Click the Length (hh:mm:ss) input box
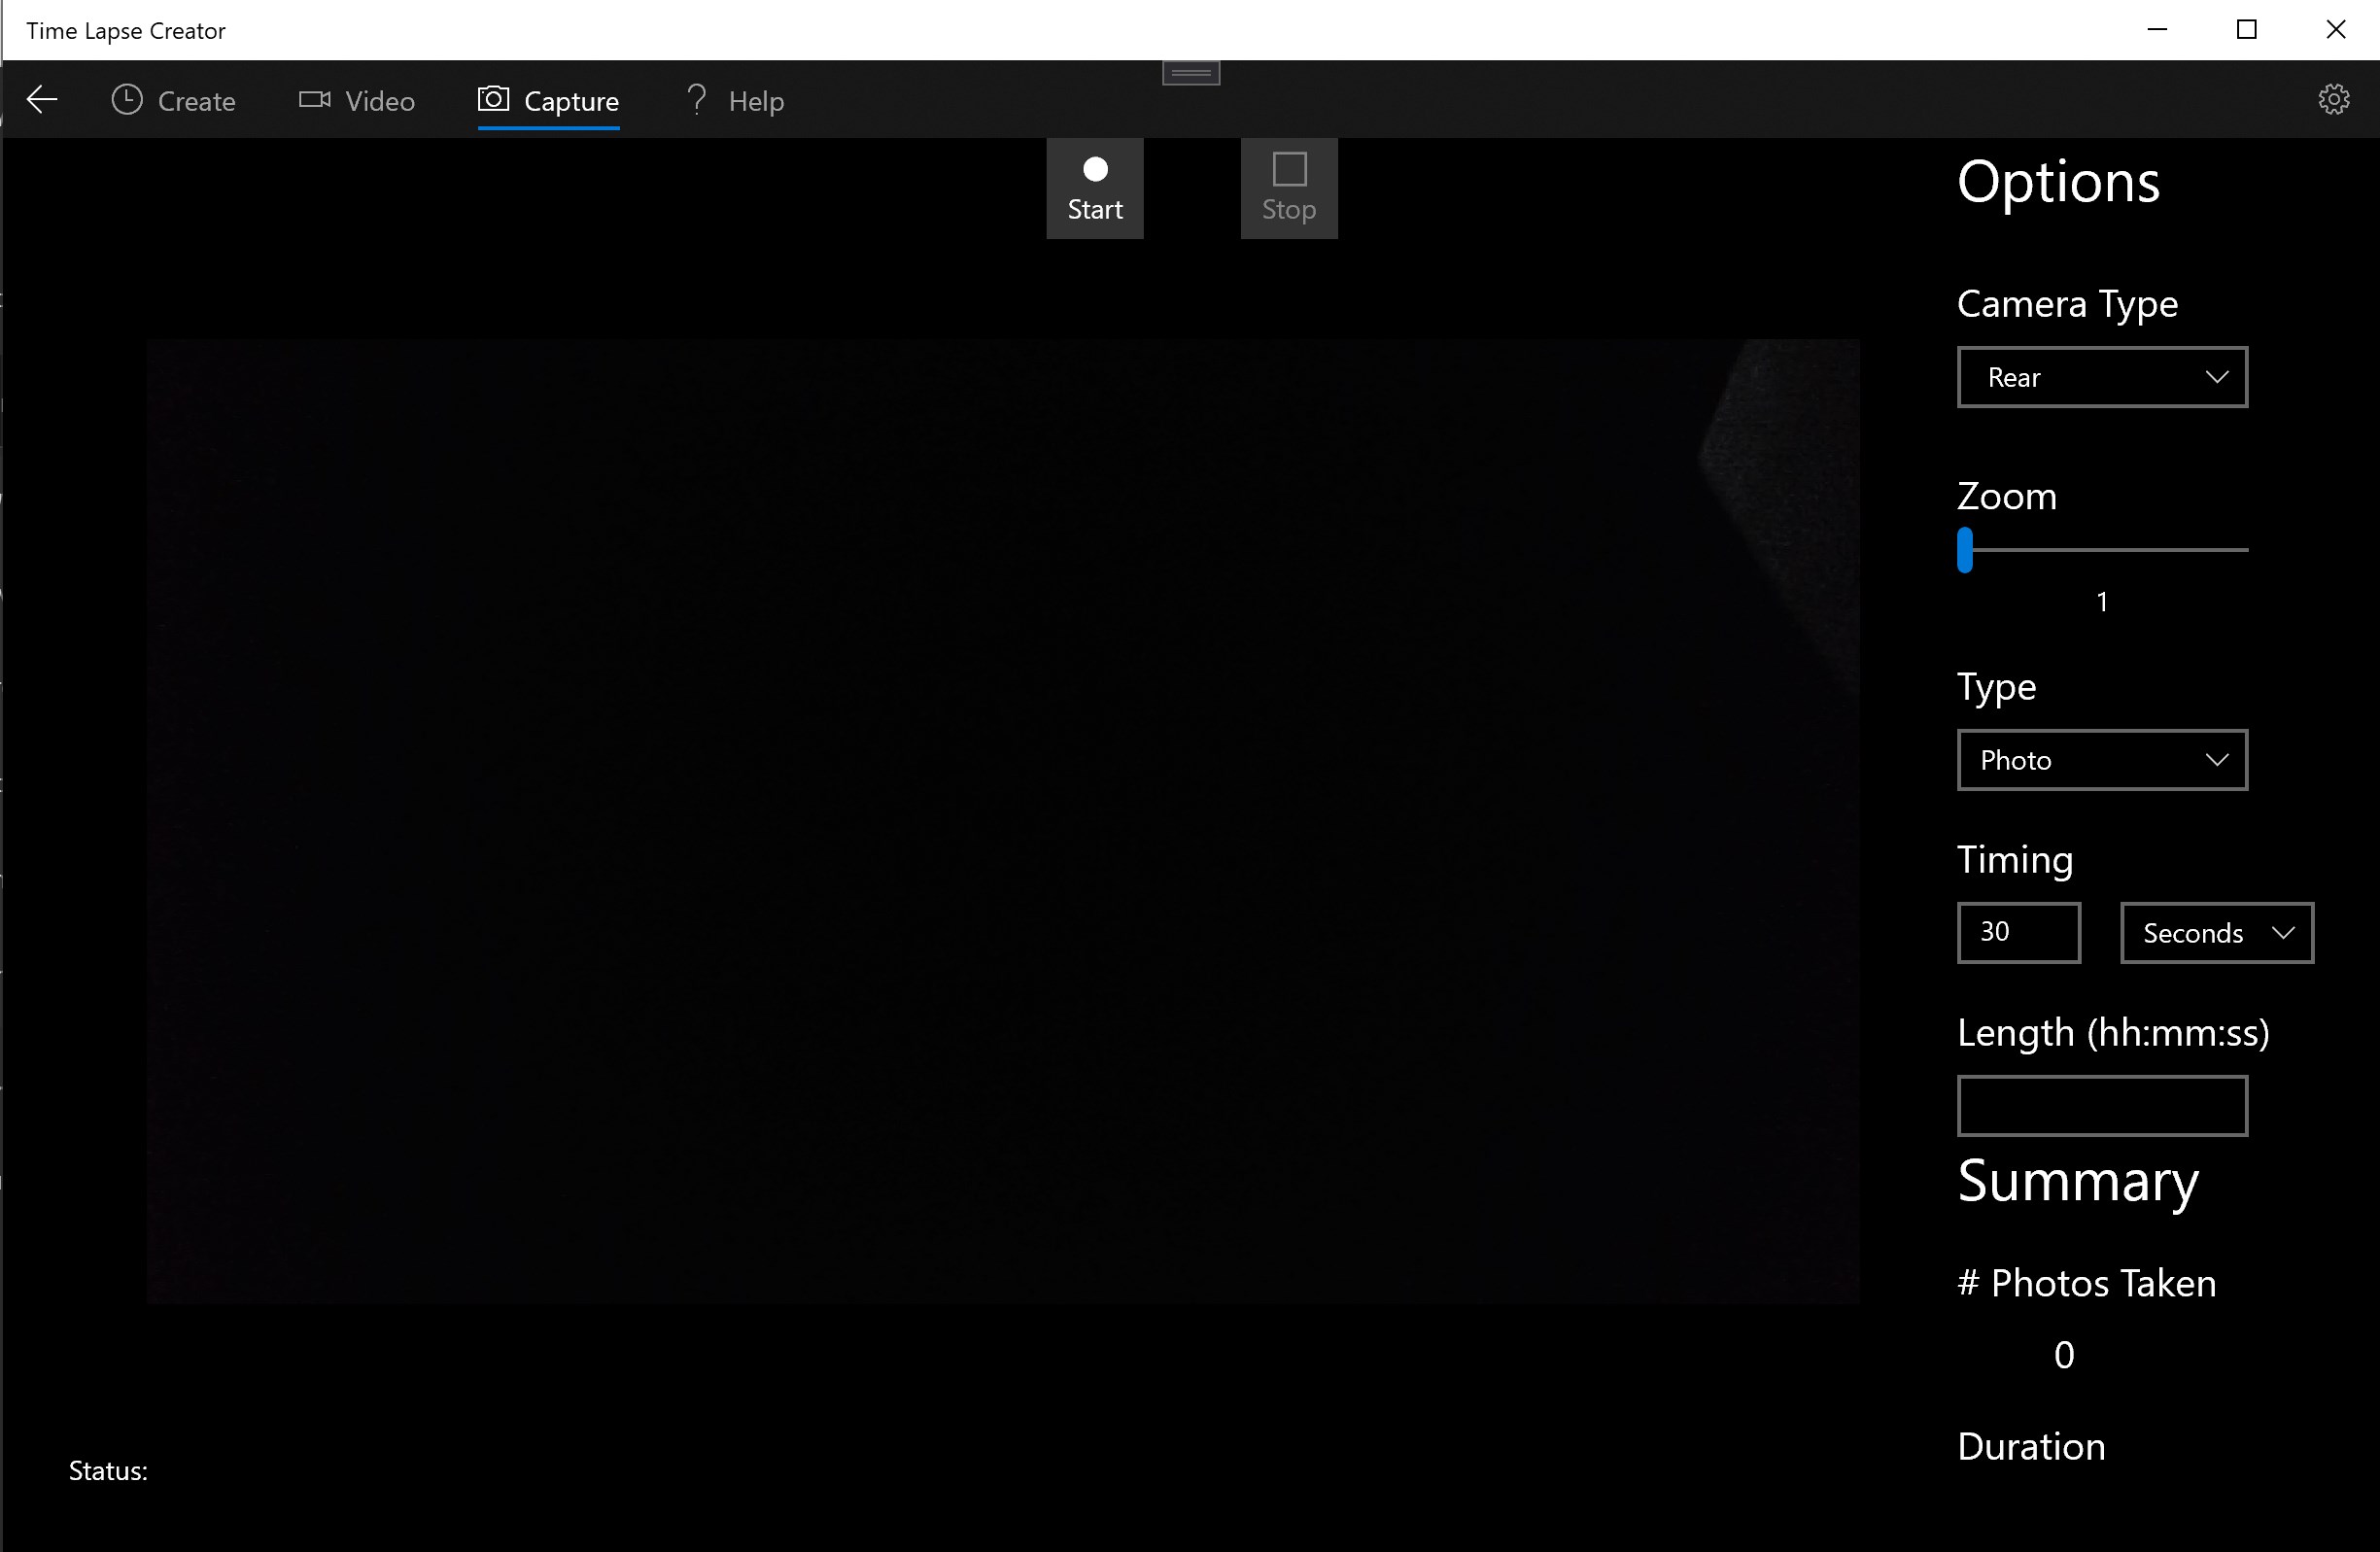The image size is (2380, 1552). 2101,1105
